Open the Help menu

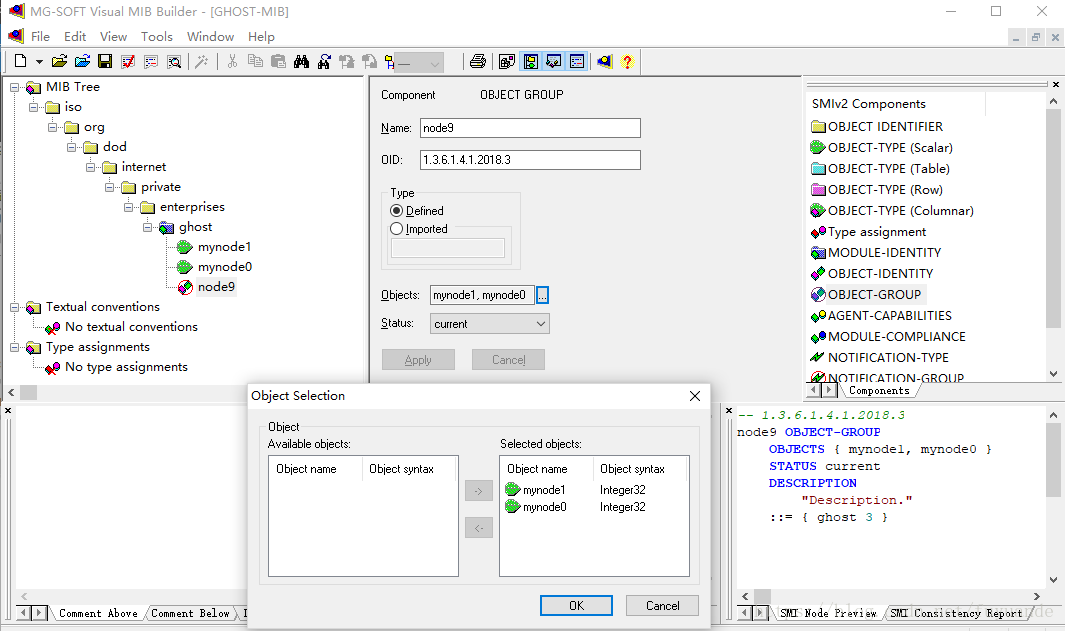pos(261,37)
